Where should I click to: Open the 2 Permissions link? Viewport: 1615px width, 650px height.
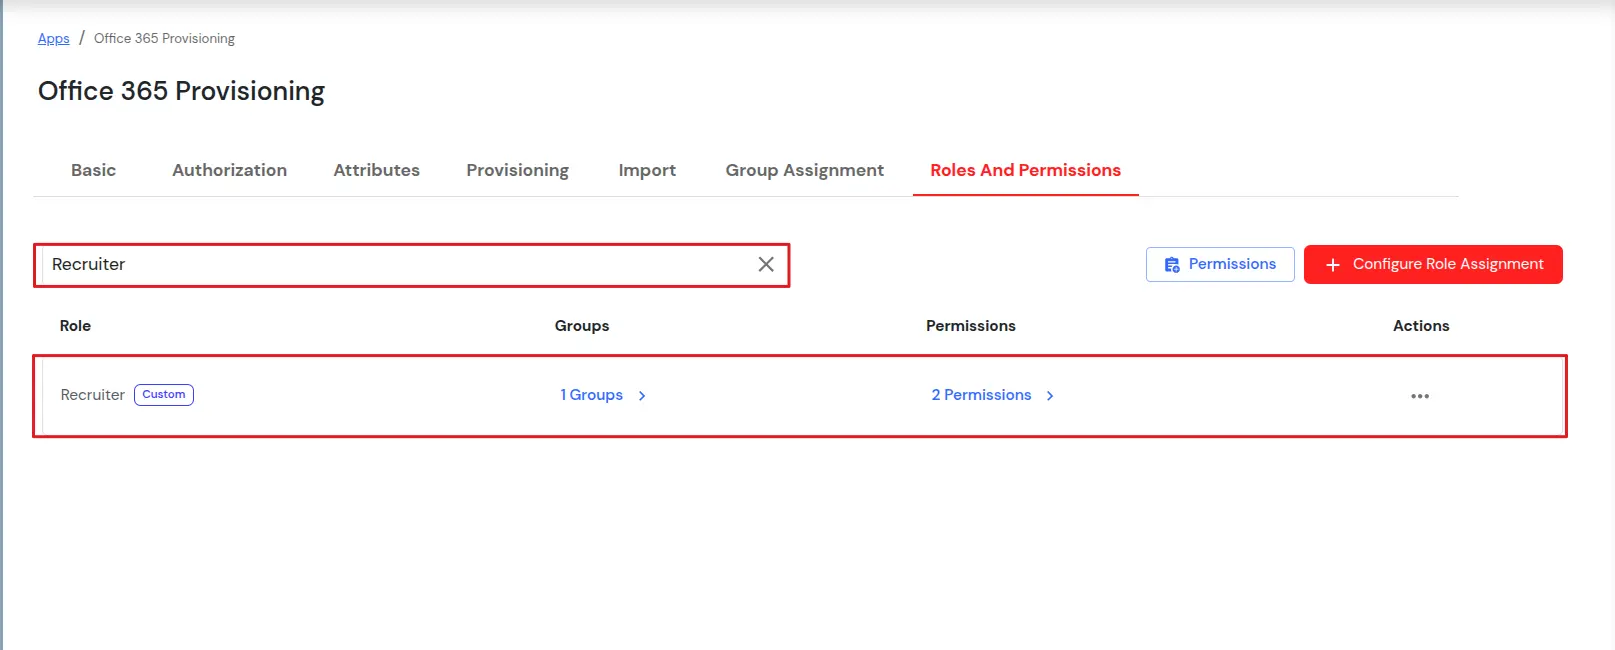click(981, 395)
